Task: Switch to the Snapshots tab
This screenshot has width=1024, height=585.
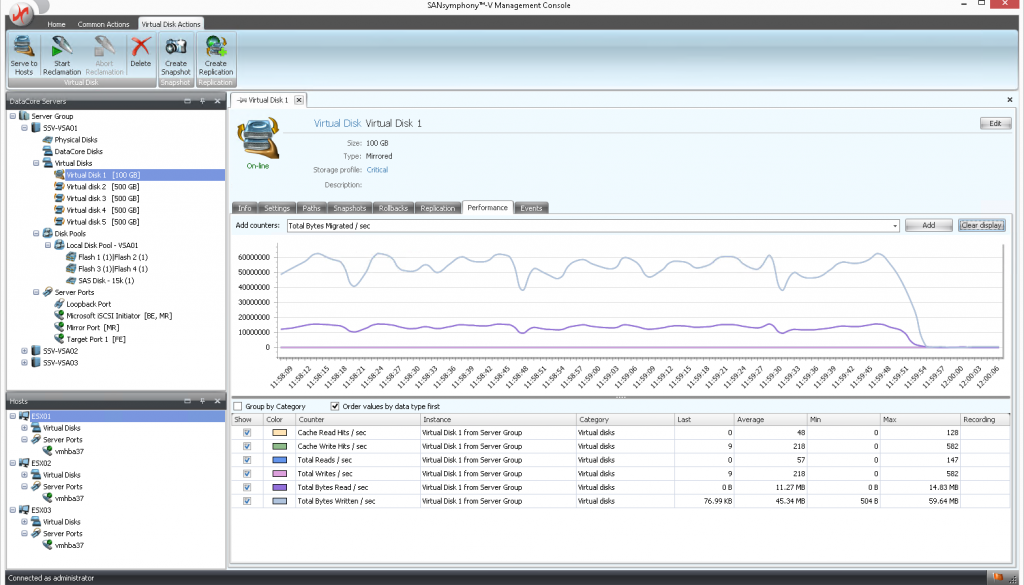Action: tap(349, 208)
